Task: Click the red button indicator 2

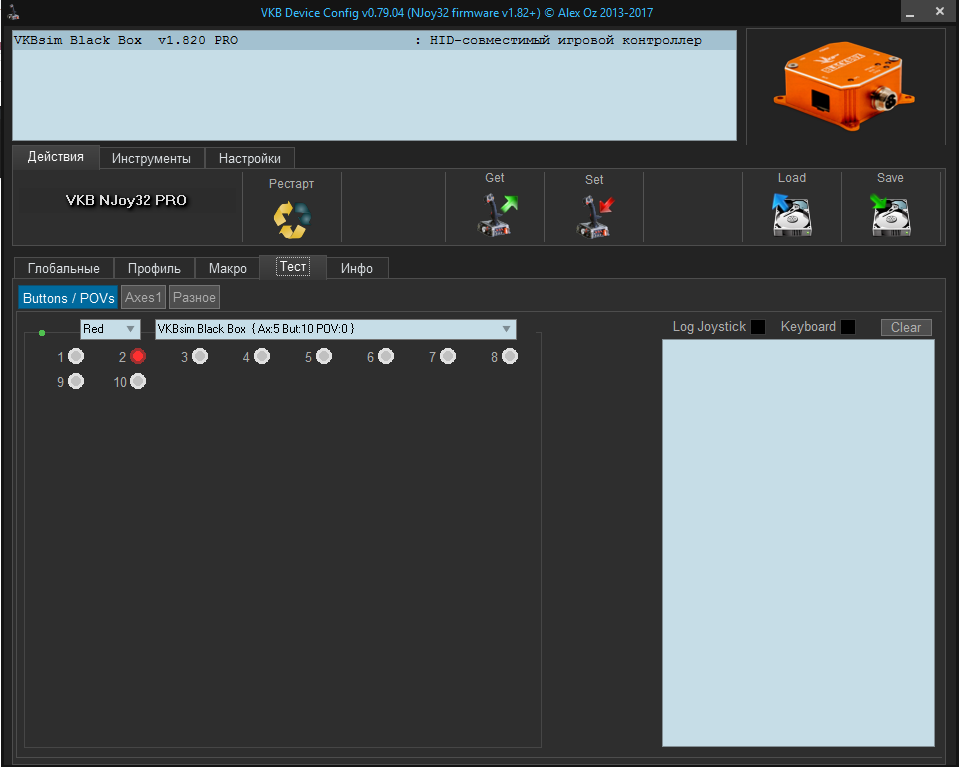Action: [138, 356]
